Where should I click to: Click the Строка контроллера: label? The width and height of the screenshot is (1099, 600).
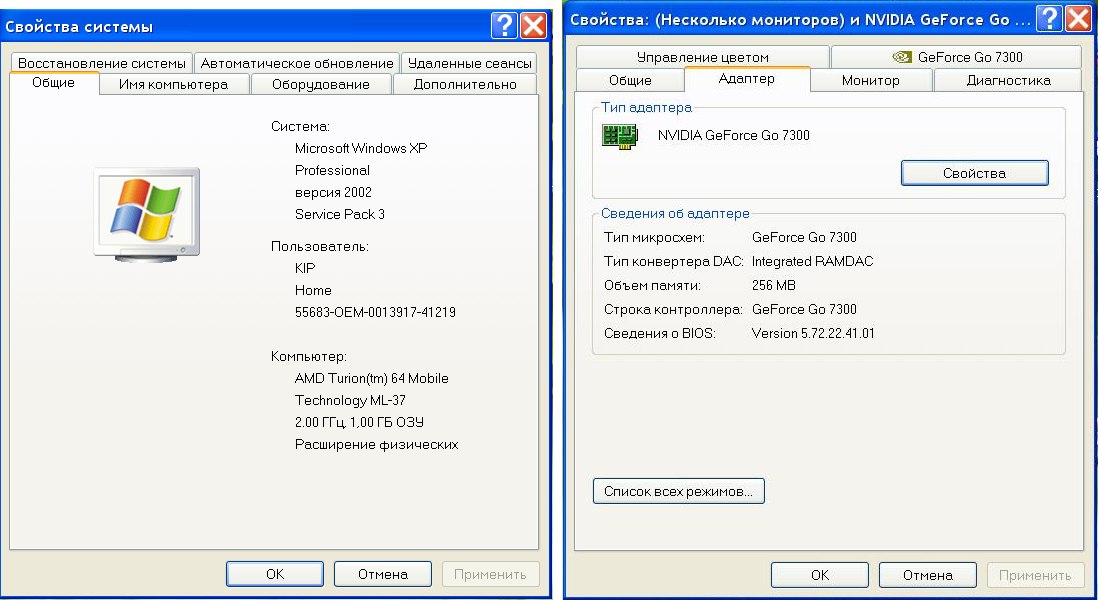click(673, 309)
